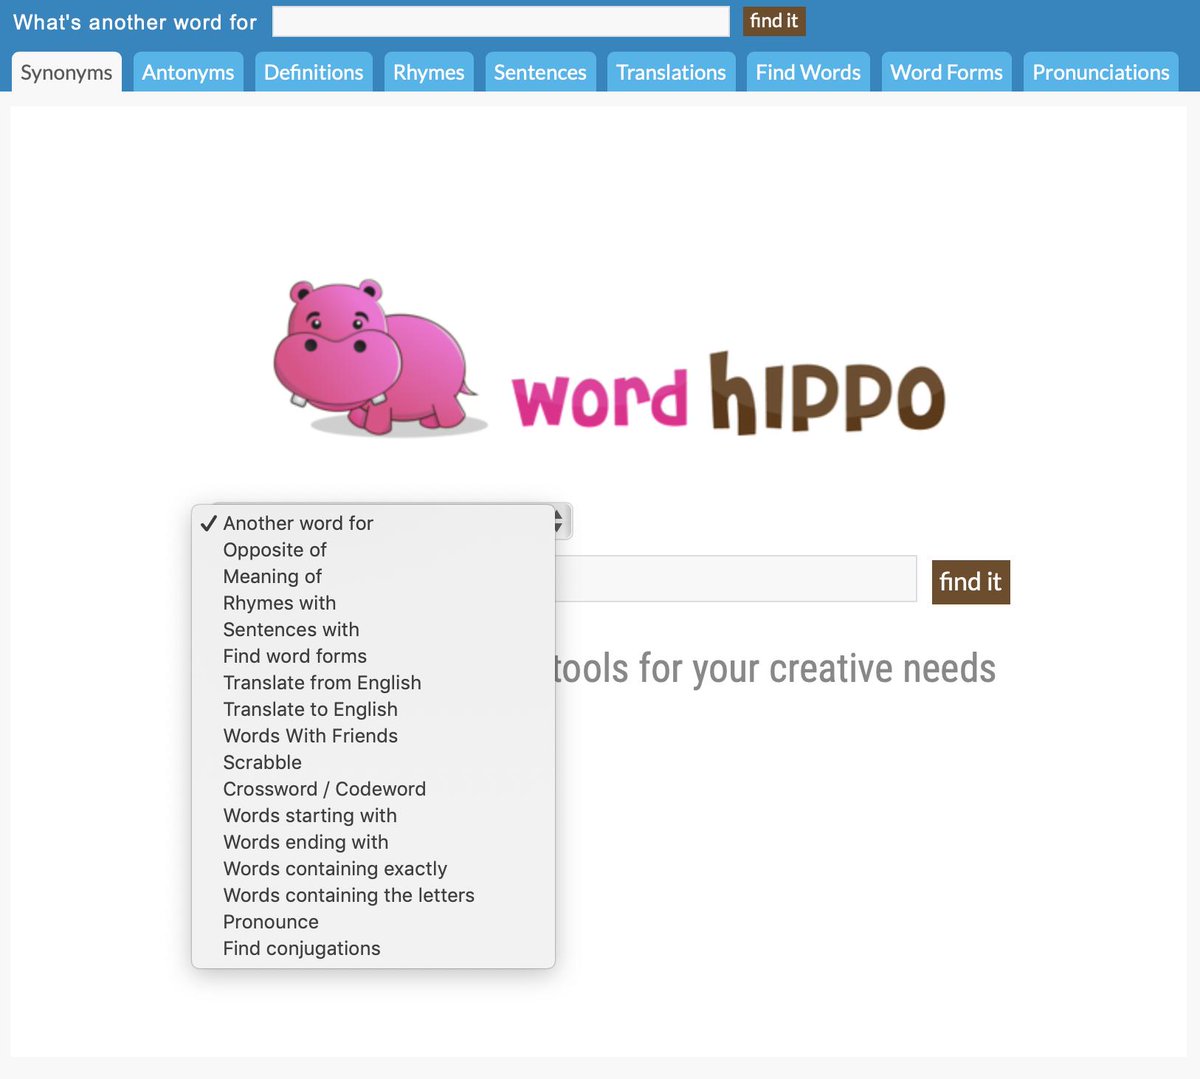Screen dimensions: 1200x1079
Task: Pick Words With Friends option
Action: click(x=373, y=736)
